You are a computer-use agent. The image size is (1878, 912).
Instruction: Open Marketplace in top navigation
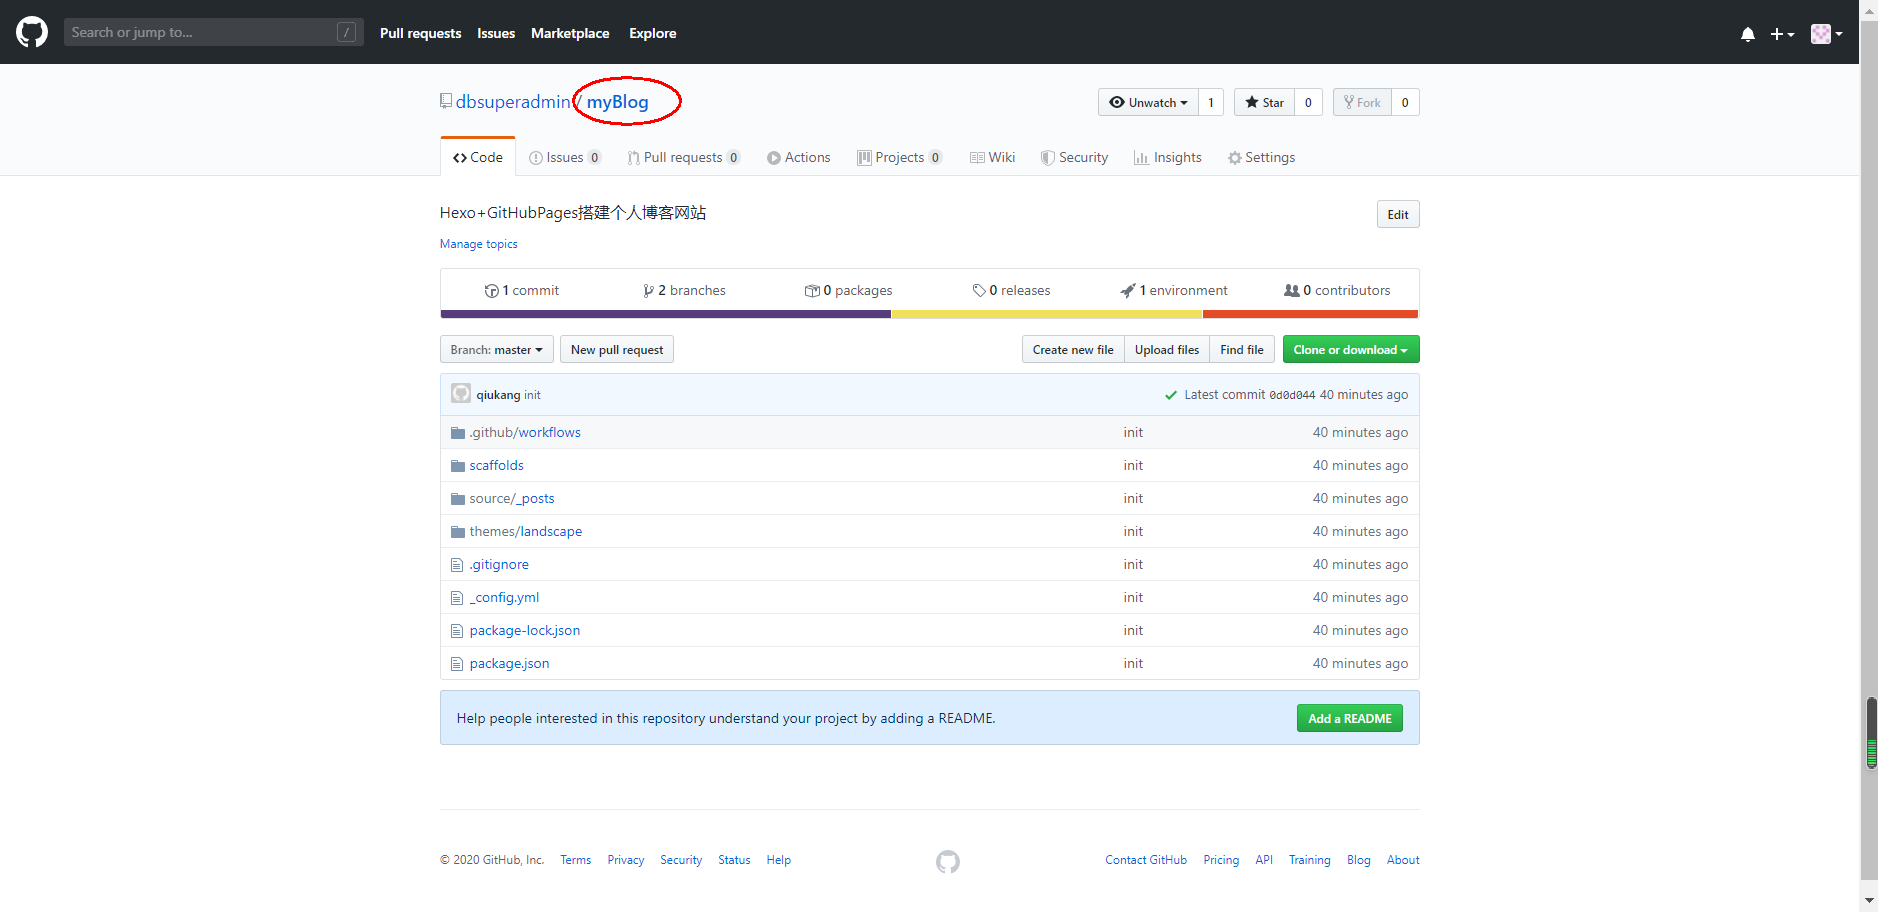[570, 33]
